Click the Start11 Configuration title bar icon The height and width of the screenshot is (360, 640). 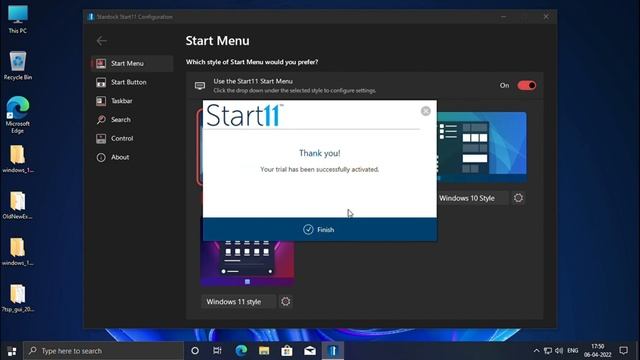coord(91,17)
